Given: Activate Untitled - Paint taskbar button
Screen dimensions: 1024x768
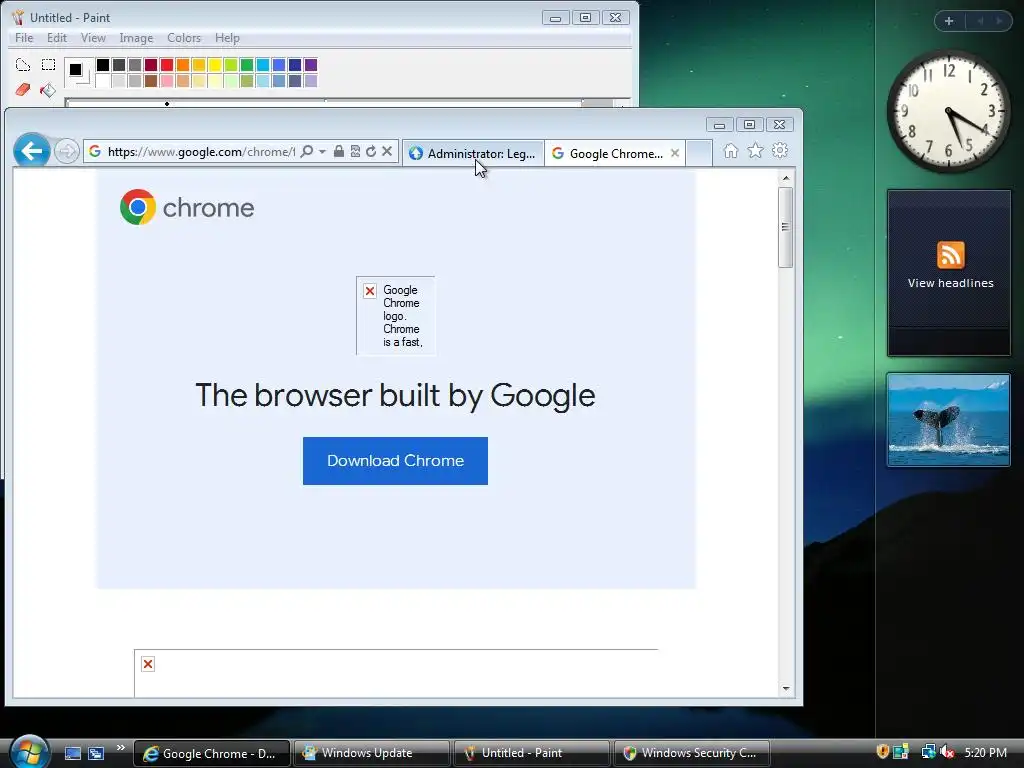Looking at the screenshot, I should 532,753.
